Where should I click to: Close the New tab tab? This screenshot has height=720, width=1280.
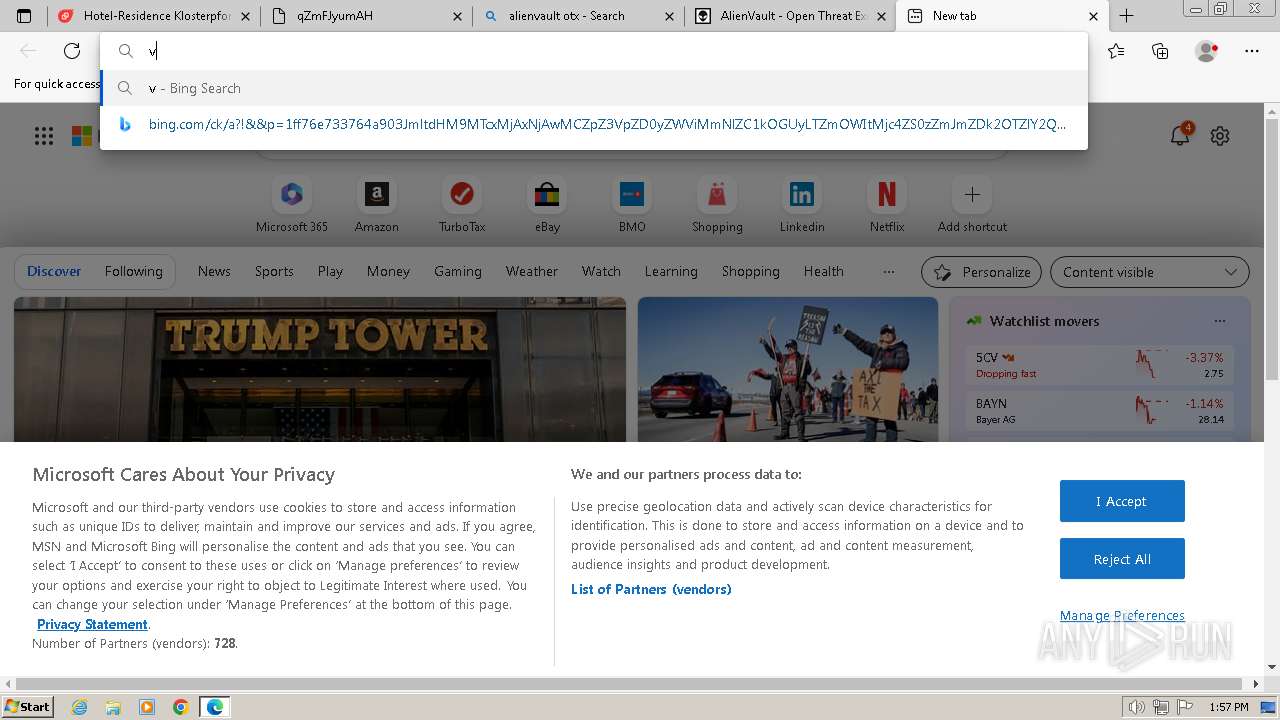pyautogui.click(x=1093, y=16)
